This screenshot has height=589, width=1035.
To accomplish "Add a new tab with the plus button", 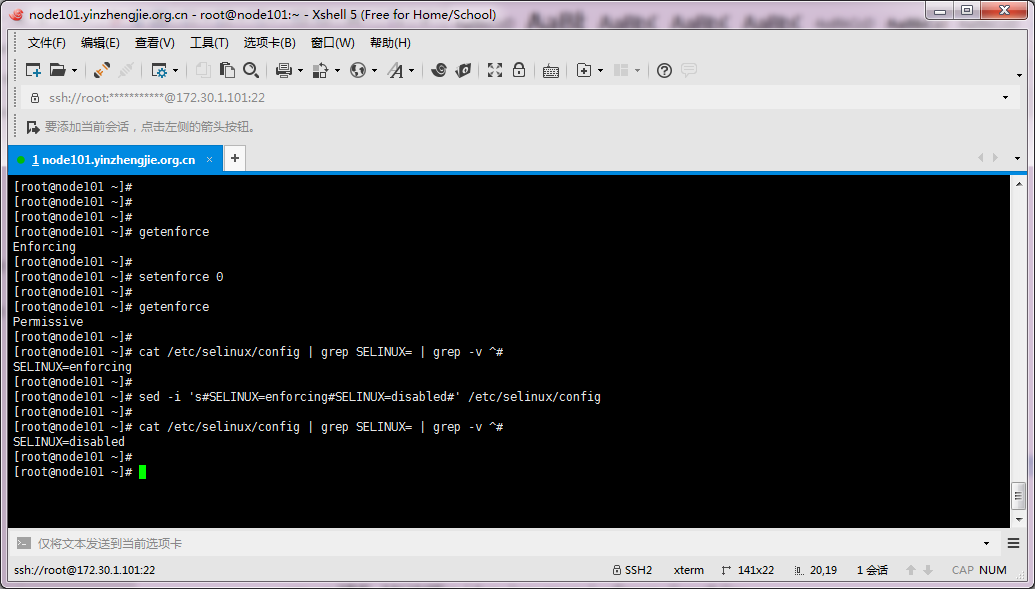I will pos(234,159).
